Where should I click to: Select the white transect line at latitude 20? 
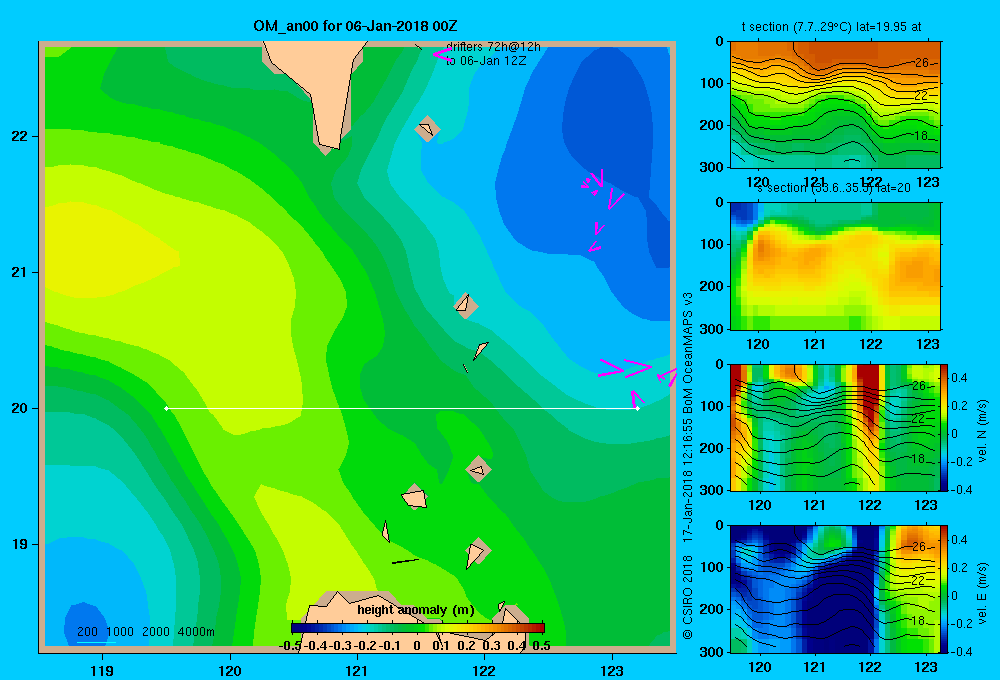402,408
